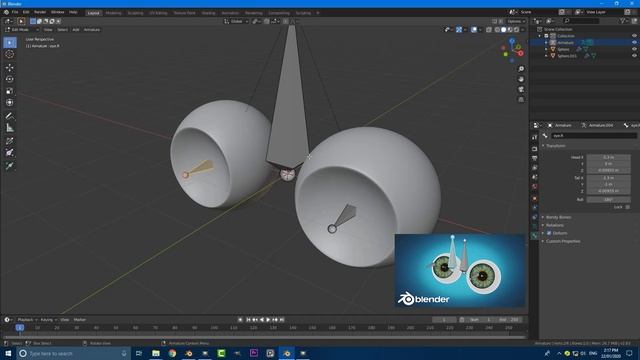The image size is (640, 360).
Task: Open the Render properties tab icon
Action: pos(535,149)
